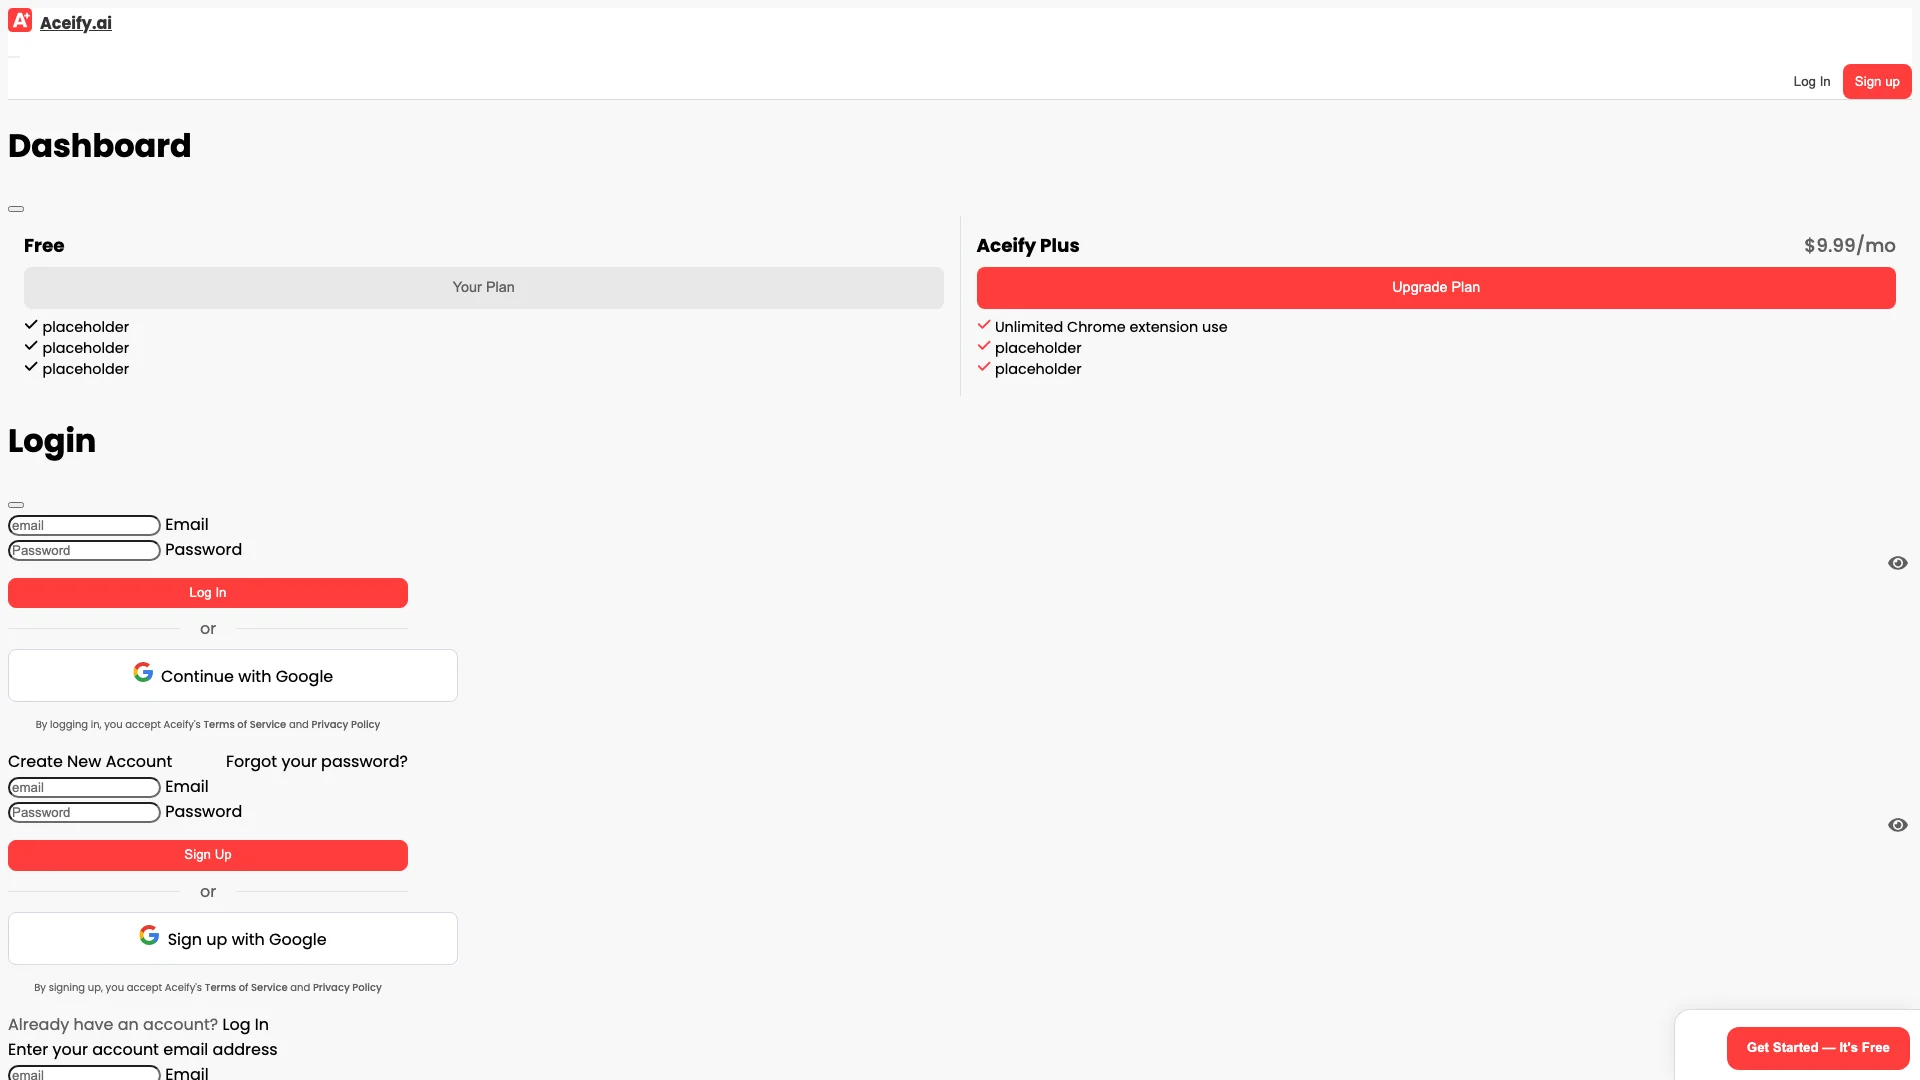The height and width of the screenshot is (1080, 1920).
Task: Click the collapse toggle button near Dashboard
Action: pos(16,208)
